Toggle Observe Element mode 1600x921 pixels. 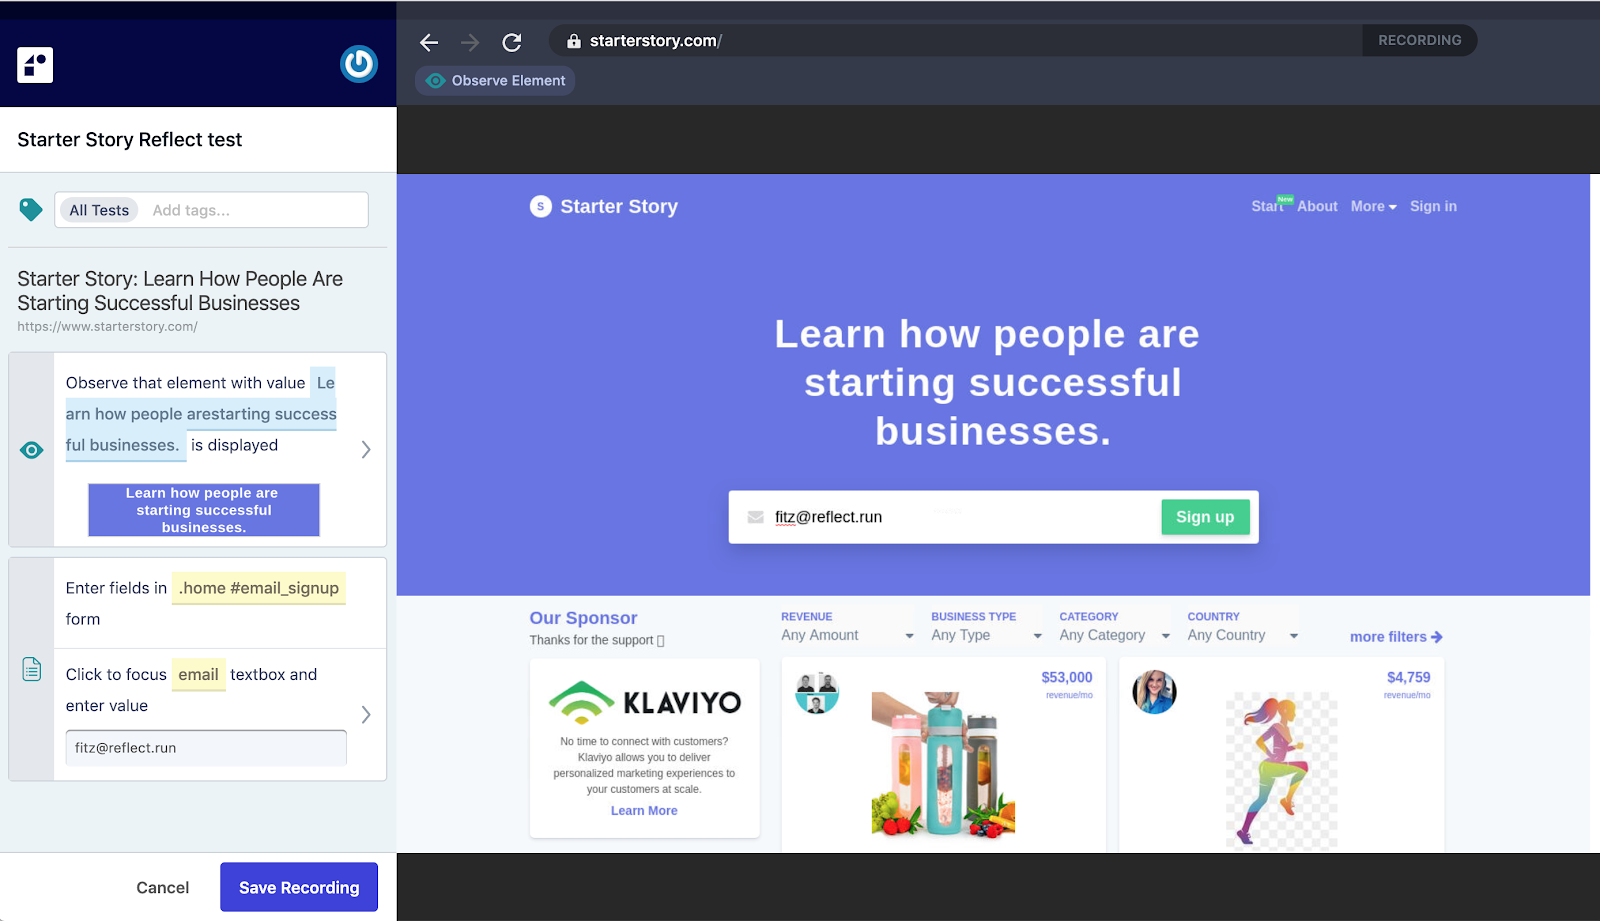494,80
